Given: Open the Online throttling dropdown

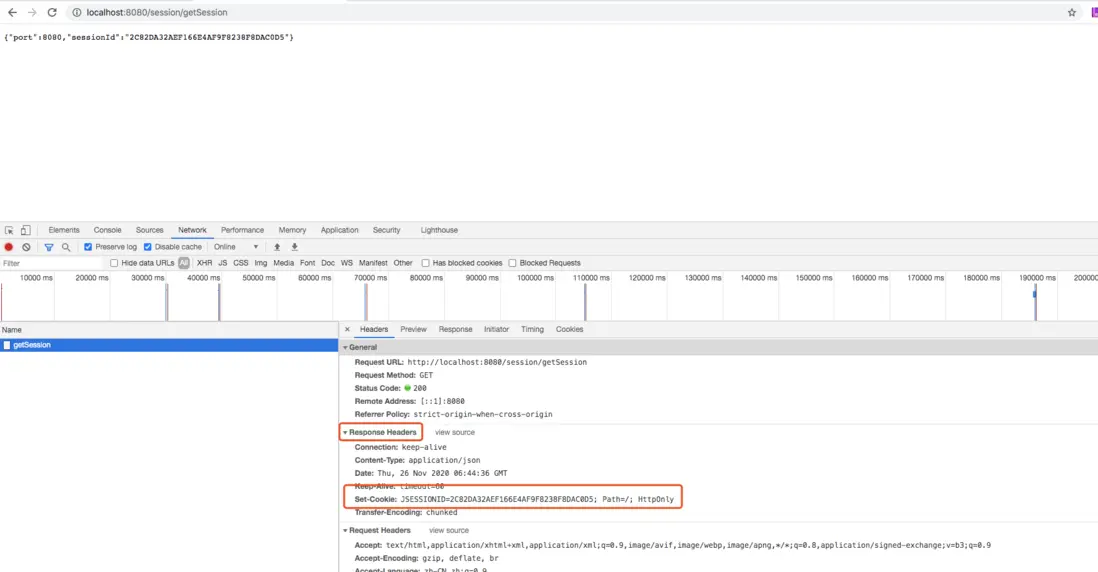Looking at the screenshot, I should [x=236, y=247].
